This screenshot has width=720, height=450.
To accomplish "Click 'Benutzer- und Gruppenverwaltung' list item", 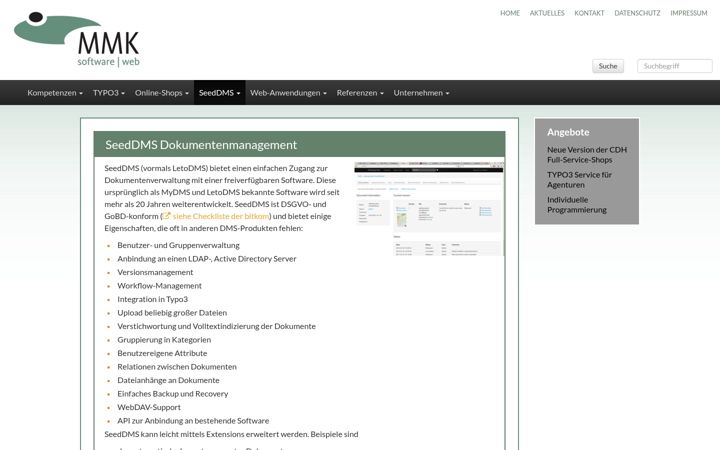I will pyautogui.click(x=178, y=245).
